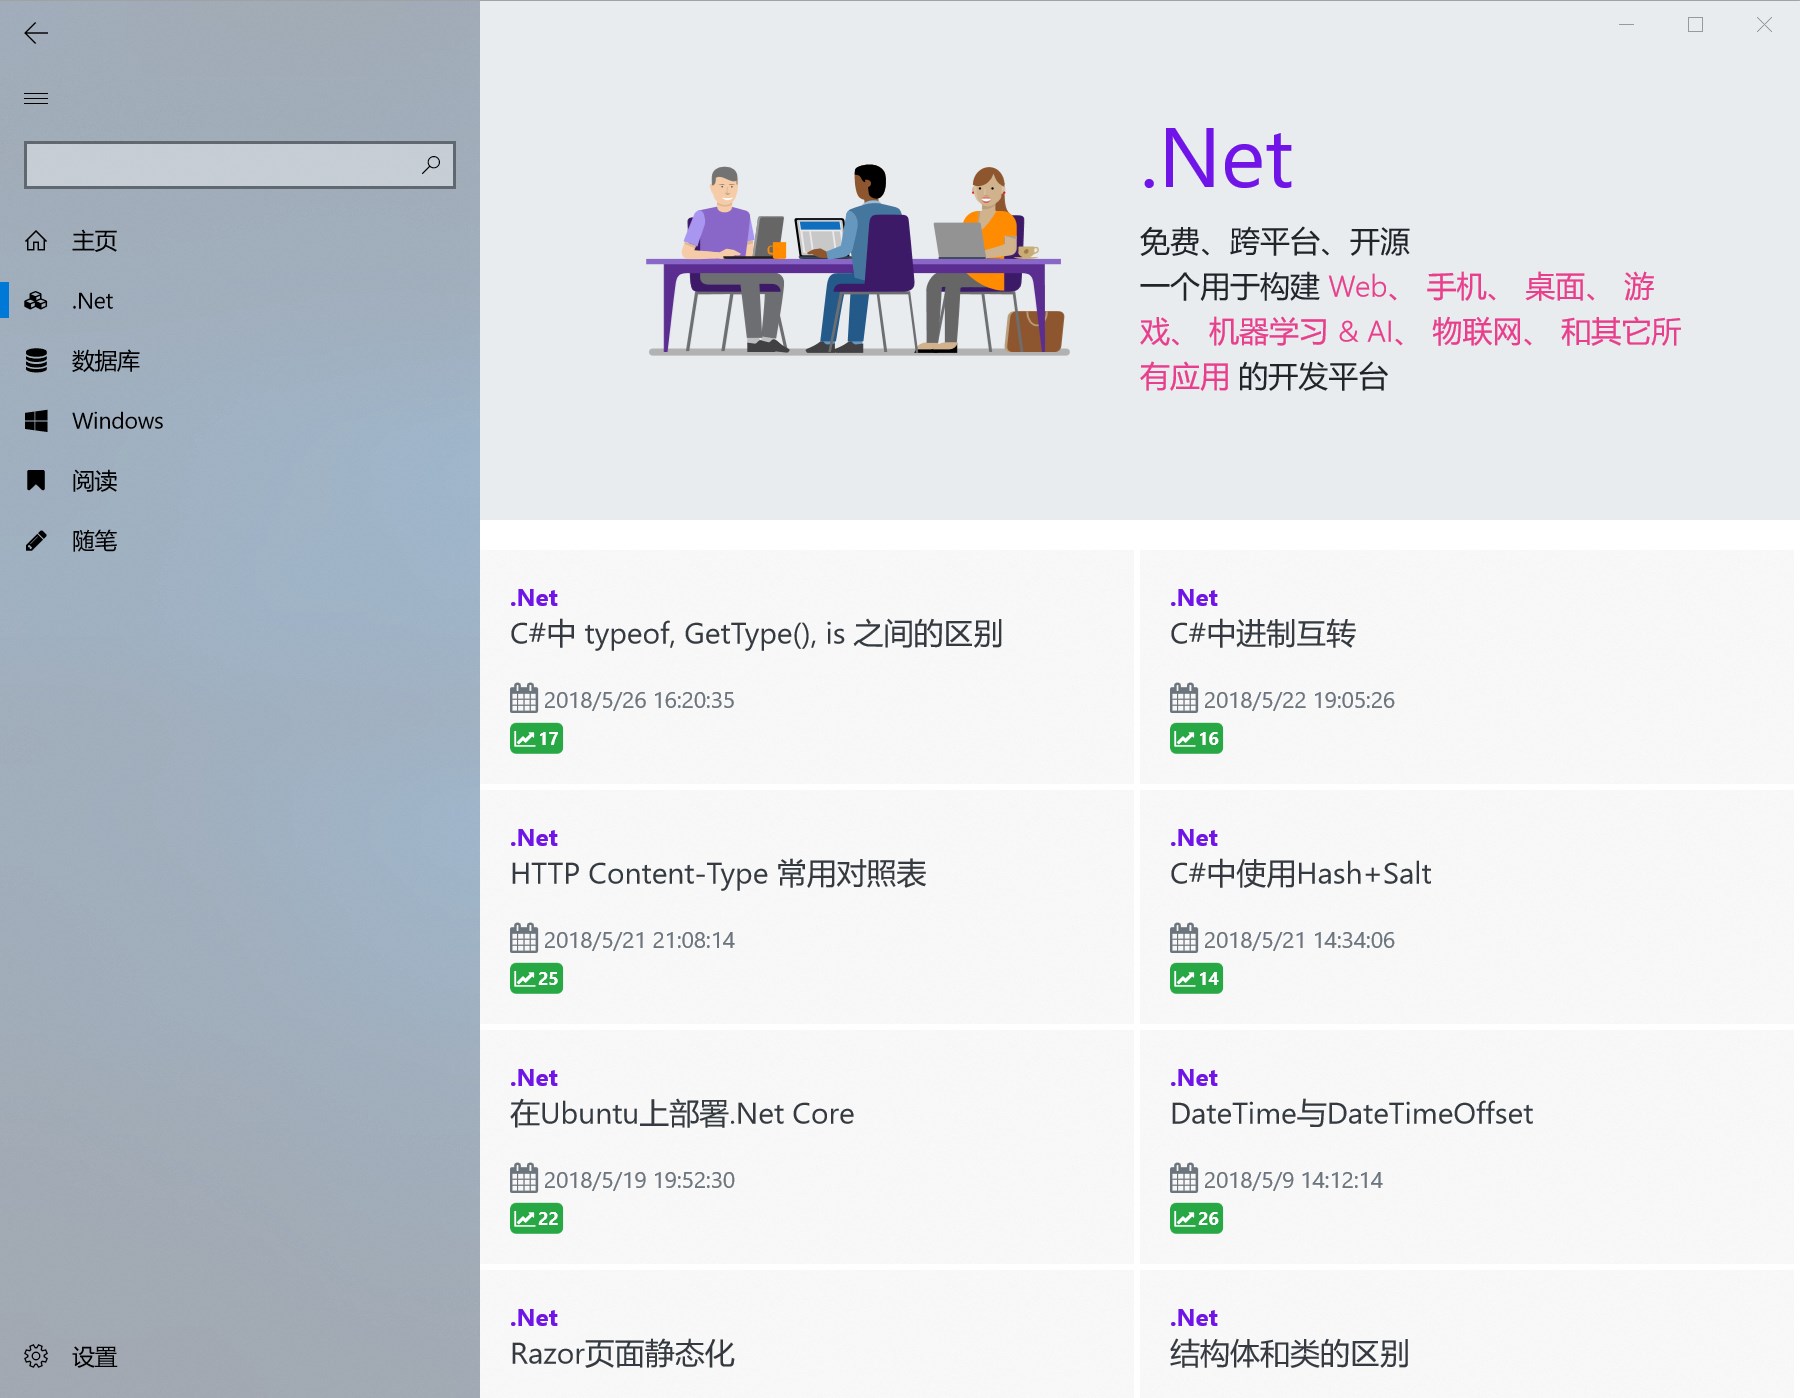
Task: Click the green view count badge 26
Action: (1196, 1219)
